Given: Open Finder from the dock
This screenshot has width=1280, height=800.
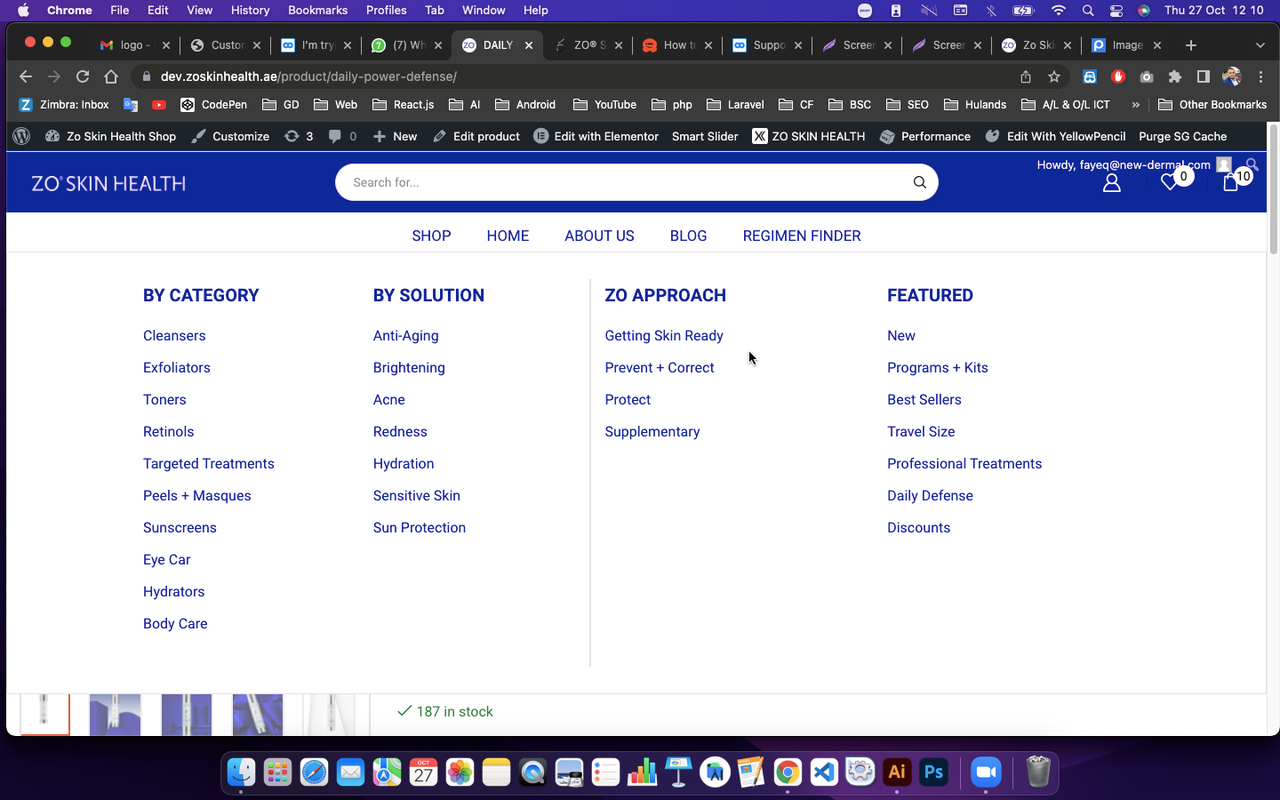Looking at the screenshot, I should [241, 772].
